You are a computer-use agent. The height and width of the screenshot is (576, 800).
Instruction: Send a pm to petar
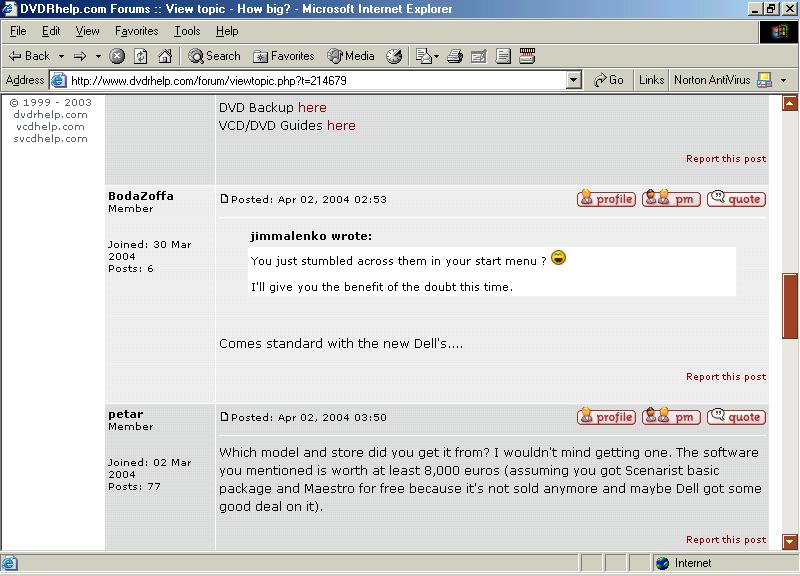(x=671, y=416)
